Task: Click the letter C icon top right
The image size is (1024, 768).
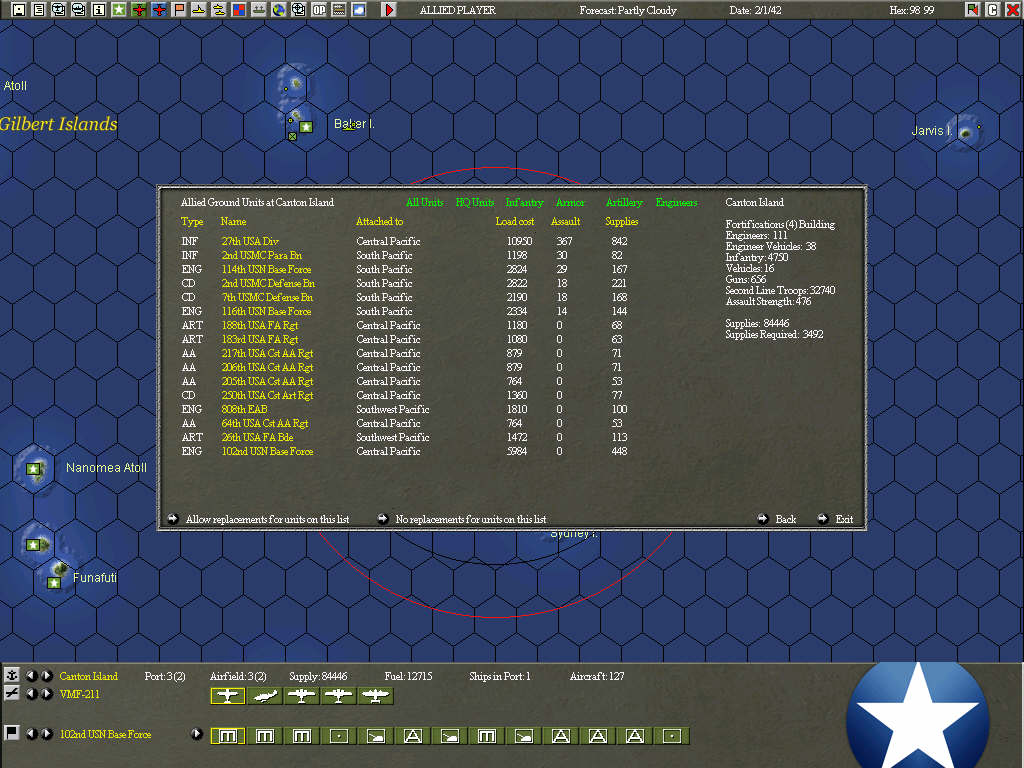Action: coord(993,10)
